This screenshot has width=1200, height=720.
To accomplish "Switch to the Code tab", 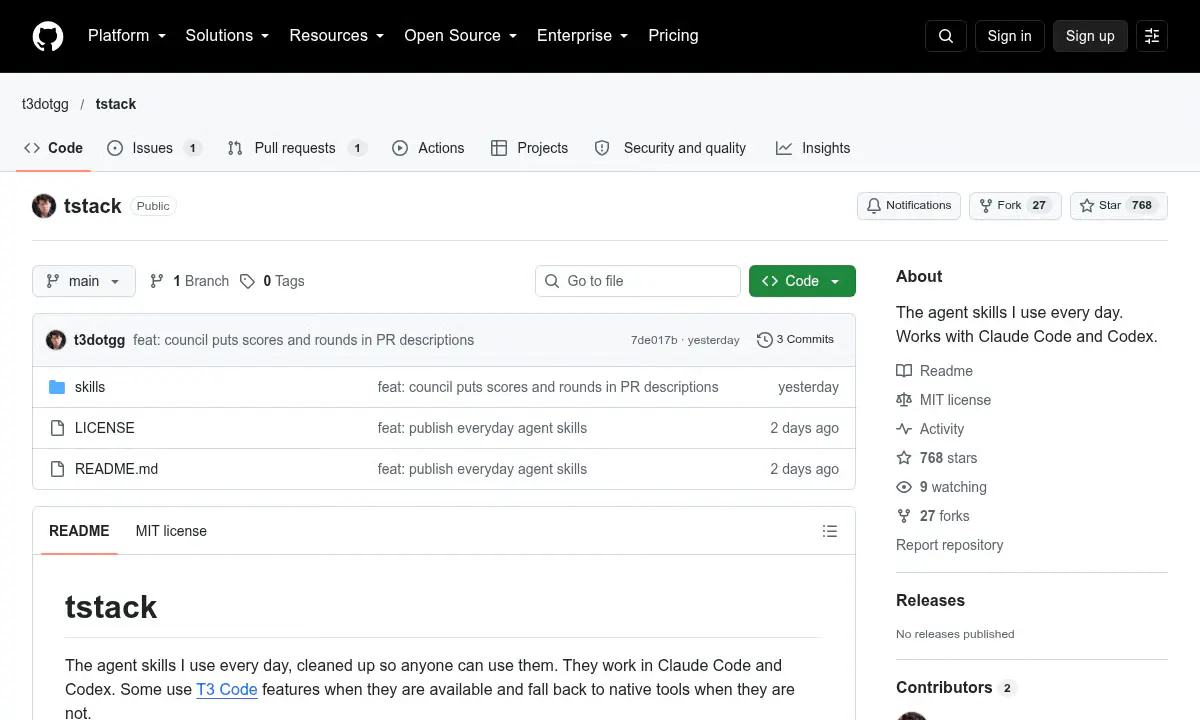I will 54,148.
